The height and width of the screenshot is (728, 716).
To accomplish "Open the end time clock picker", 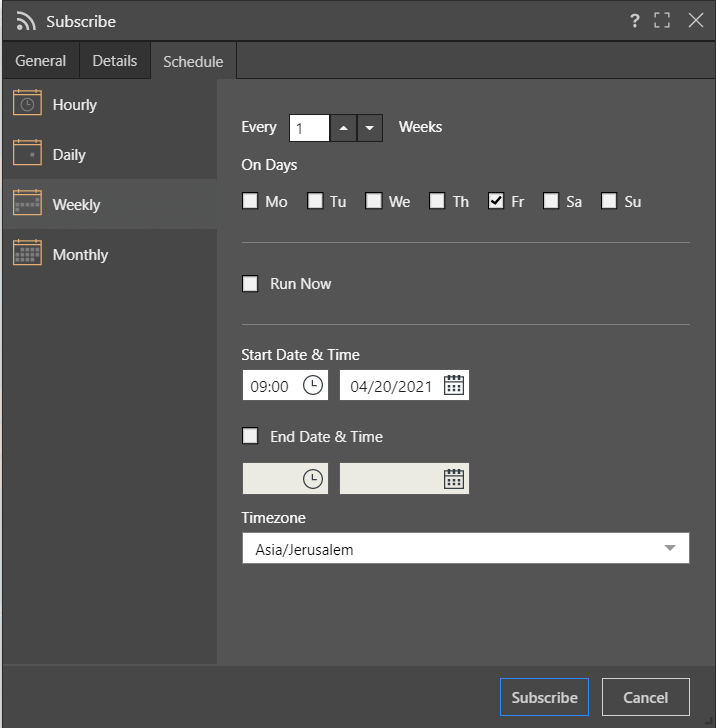I will point(312,479).
